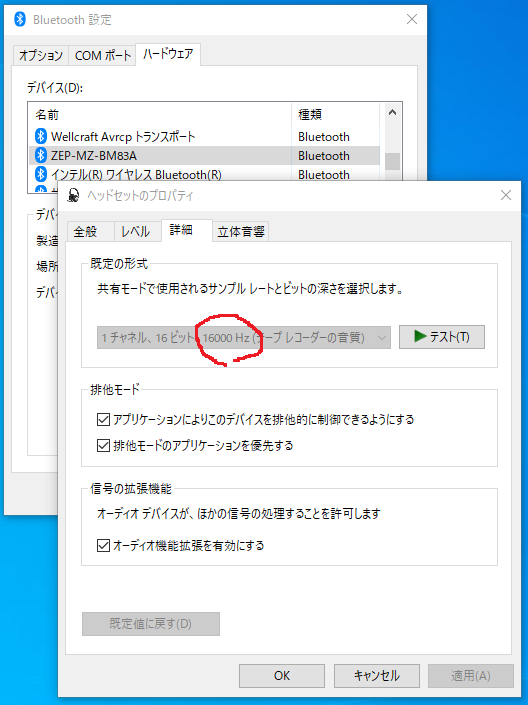Close the Bluetooth 設定 window with X
Screen dimensions: 528x705
(x=412, y=19)
